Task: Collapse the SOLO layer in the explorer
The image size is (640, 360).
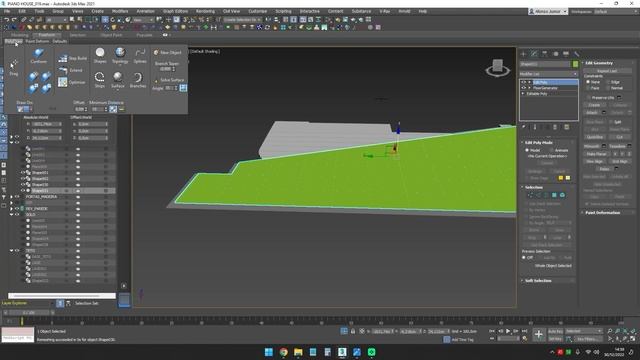Action: (x=11, y=215)
